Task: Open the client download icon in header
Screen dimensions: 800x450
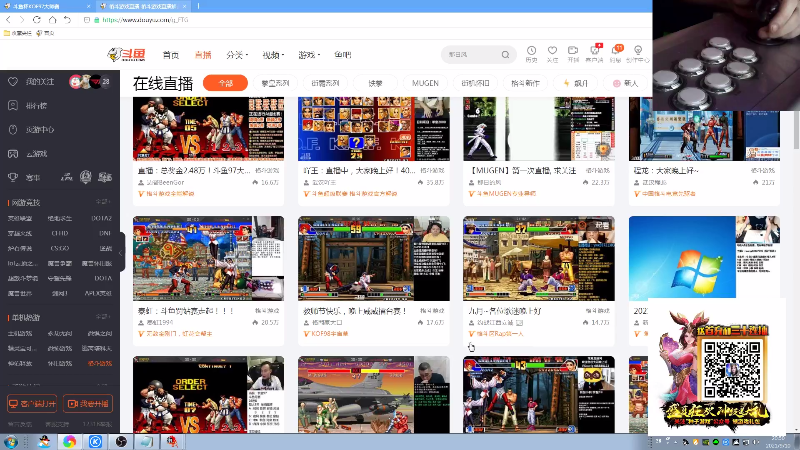Action: (x=594, y=51)
